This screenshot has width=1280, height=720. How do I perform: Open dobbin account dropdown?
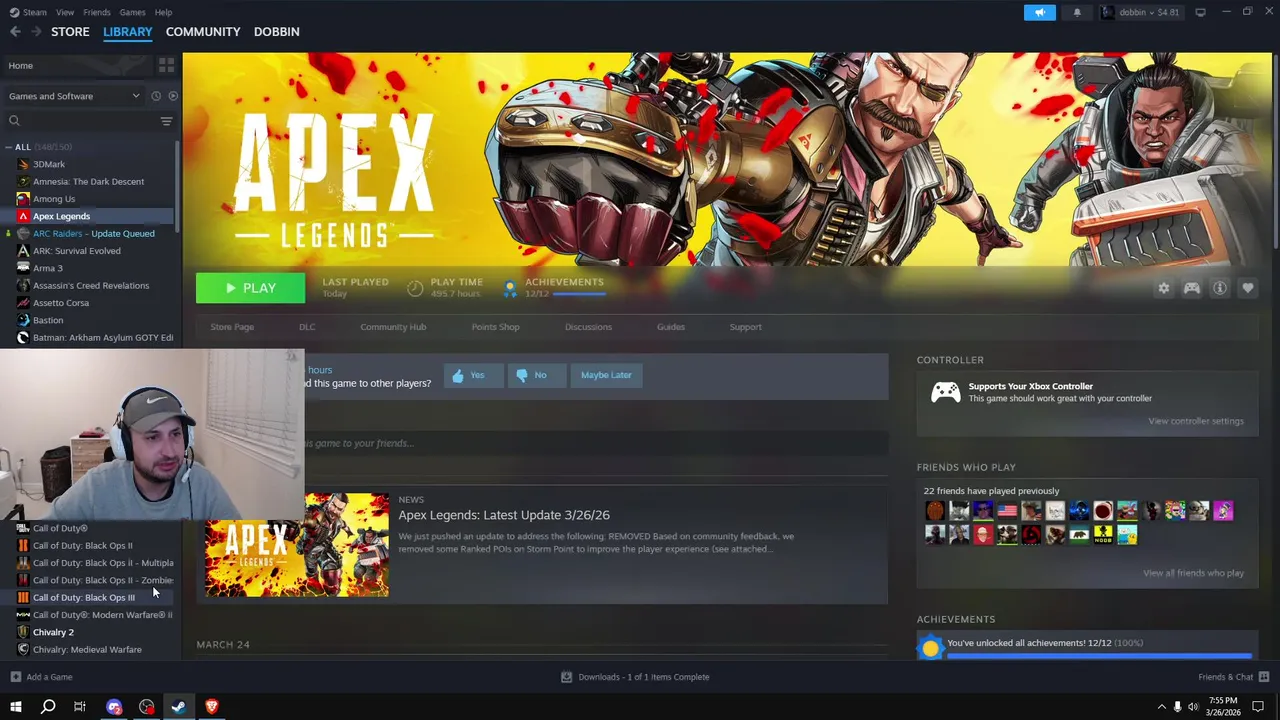[1140, 12]
